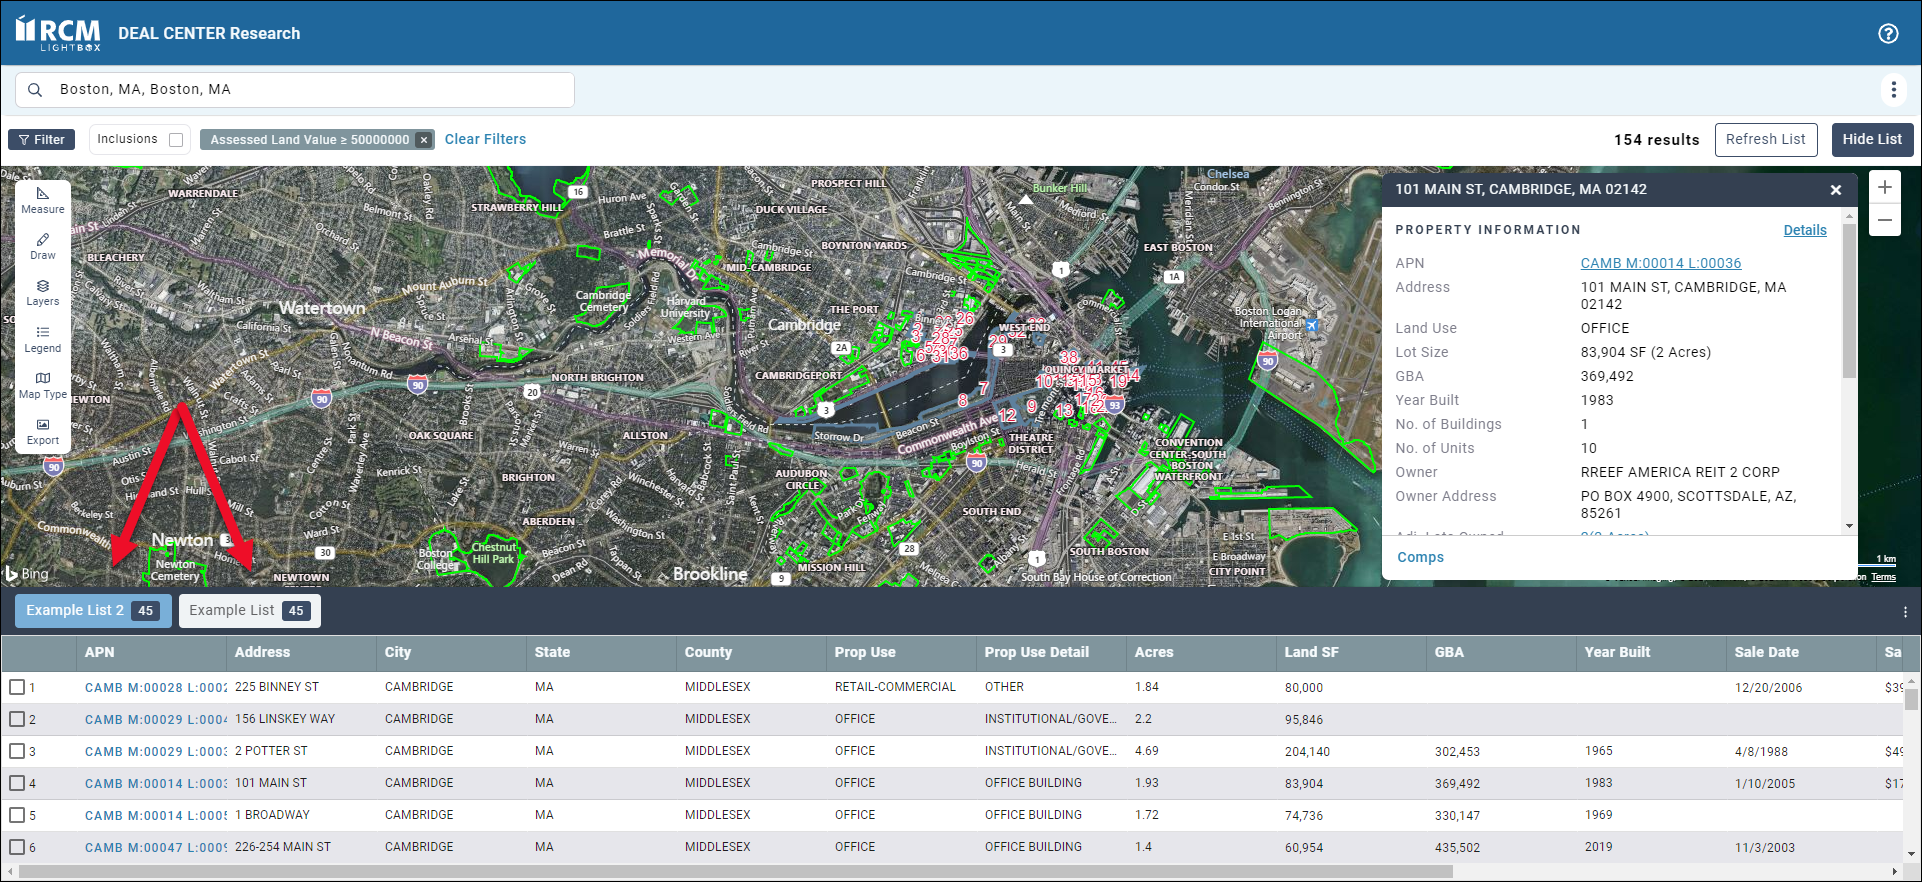This screenshot has height=882, width=1922.
Task: Show the map Legend
Action: click(x=43, y=339)
